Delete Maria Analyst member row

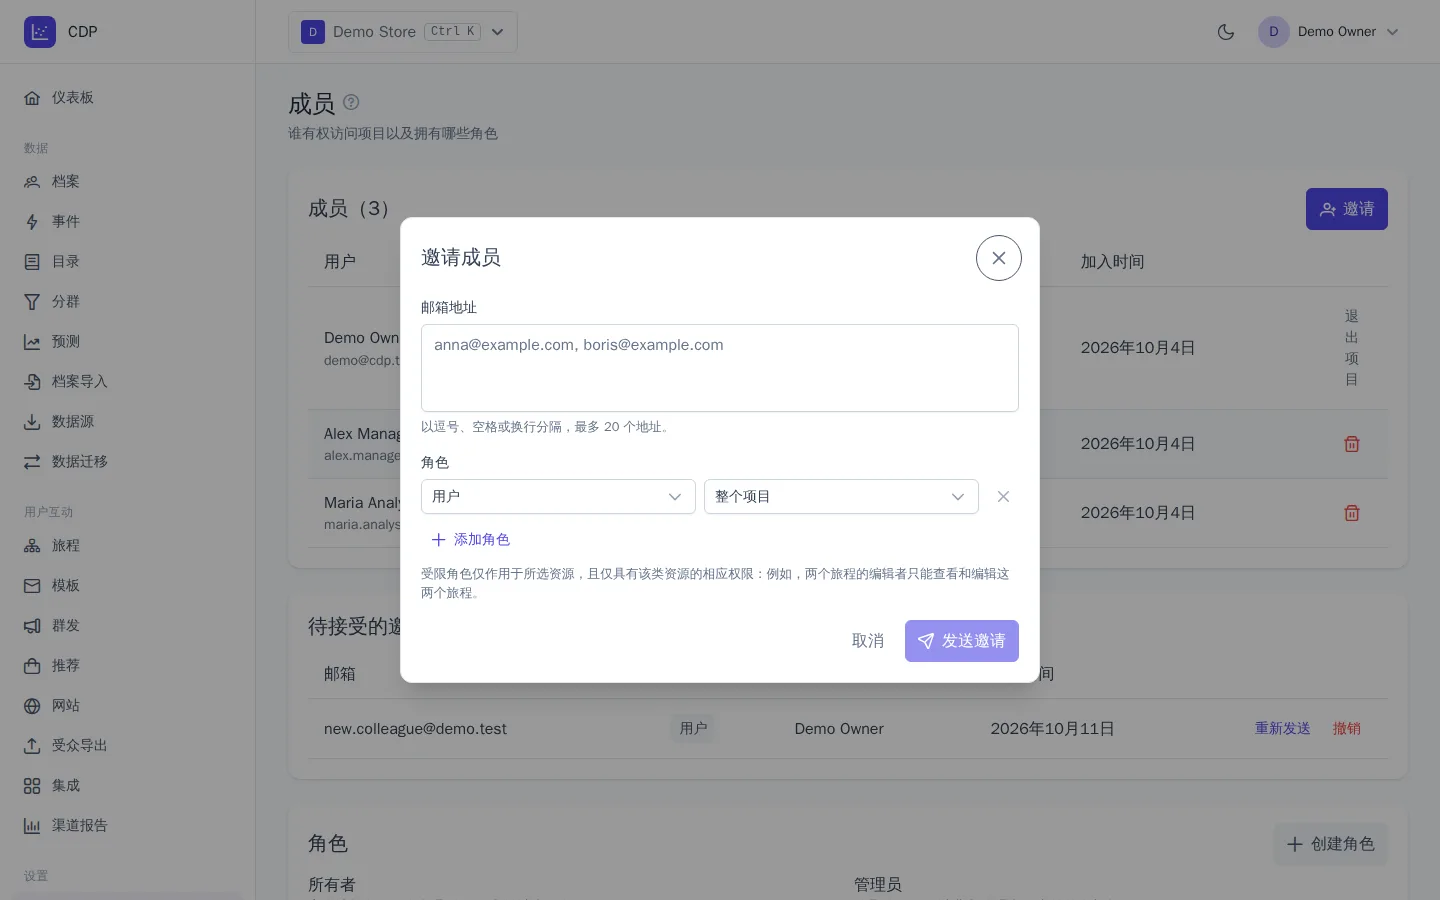(x=1352, y=513)
